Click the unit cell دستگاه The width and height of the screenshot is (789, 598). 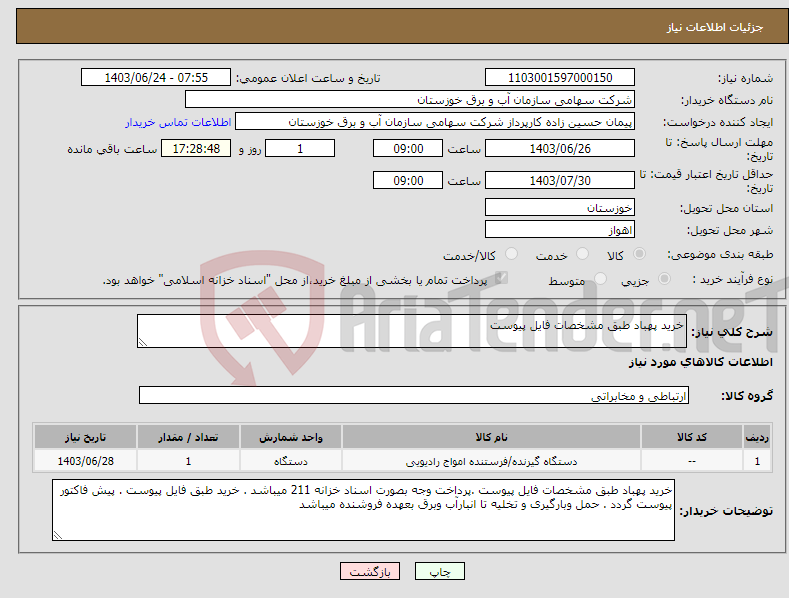pyautogui.click(x=291, y=461)
